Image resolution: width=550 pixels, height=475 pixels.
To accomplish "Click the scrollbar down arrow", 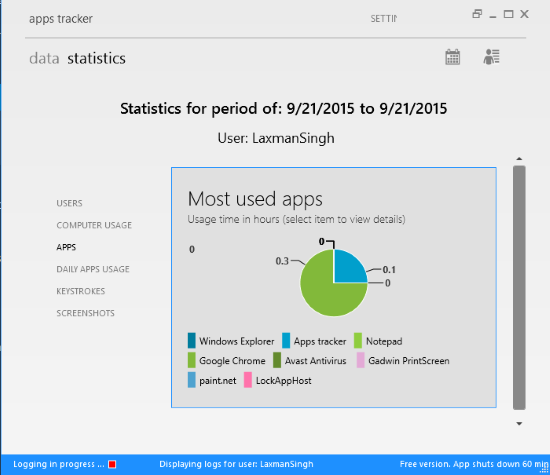I will coord(519,423).
